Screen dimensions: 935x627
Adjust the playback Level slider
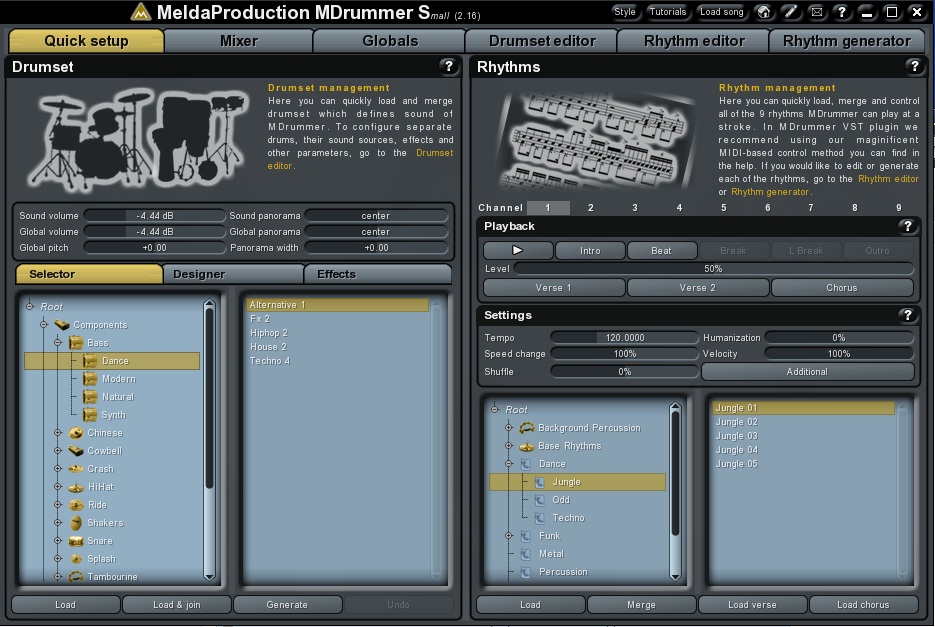point(713,268)
